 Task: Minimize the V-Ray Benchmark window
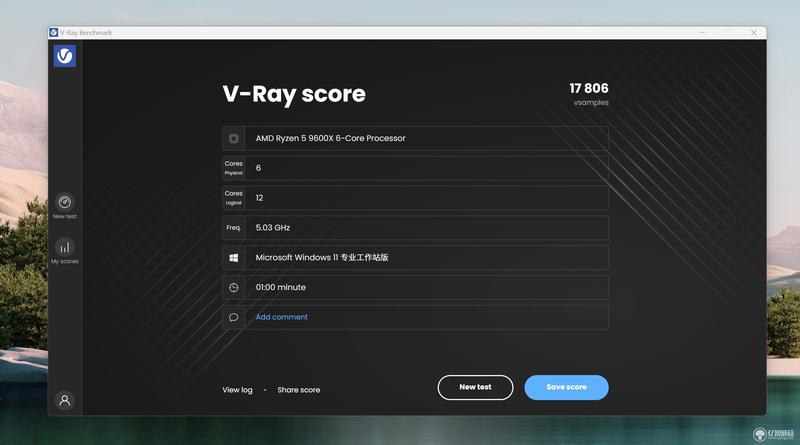point(703,33)
